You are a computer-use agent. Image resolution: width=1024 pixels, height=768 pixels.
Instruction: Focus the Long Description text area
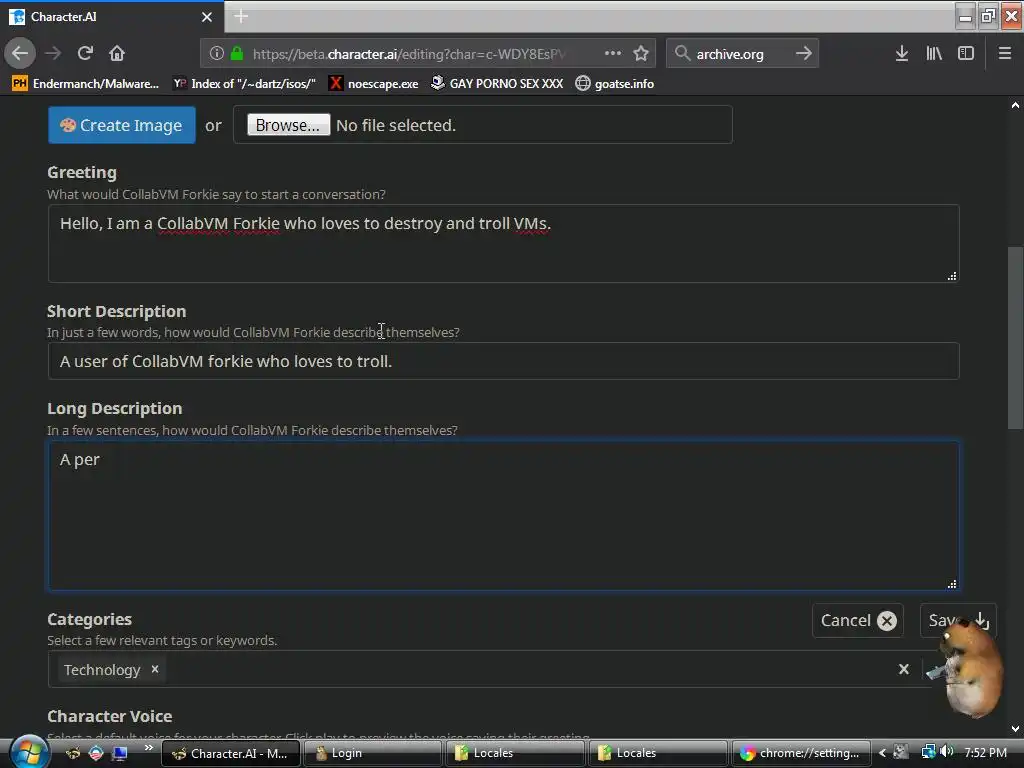click(x=504, y=516)
